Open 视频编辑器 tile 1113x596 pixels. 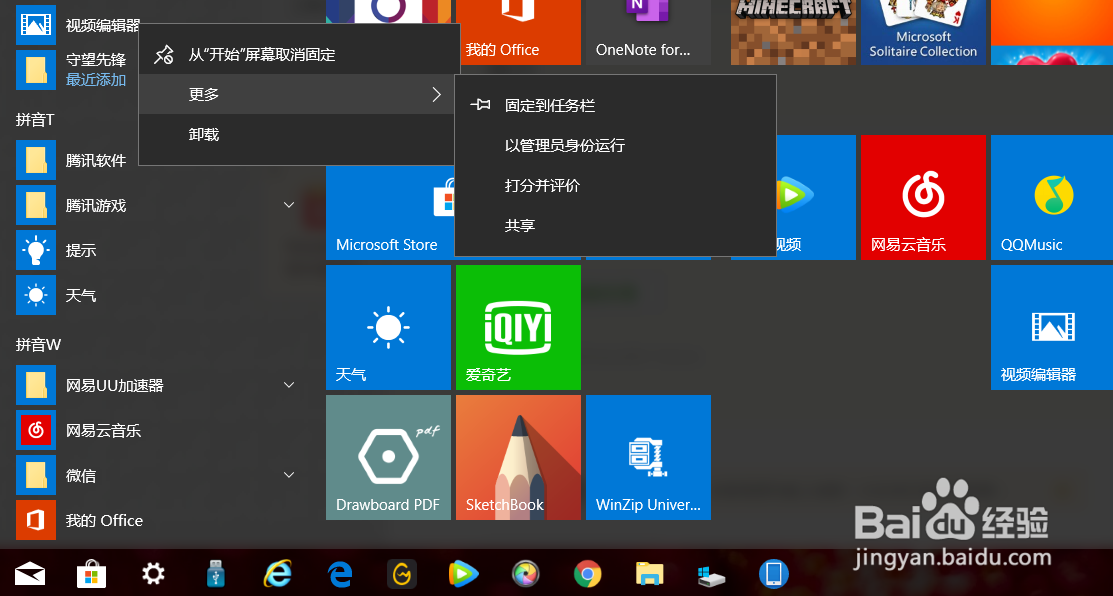[x=1052, y=328]
